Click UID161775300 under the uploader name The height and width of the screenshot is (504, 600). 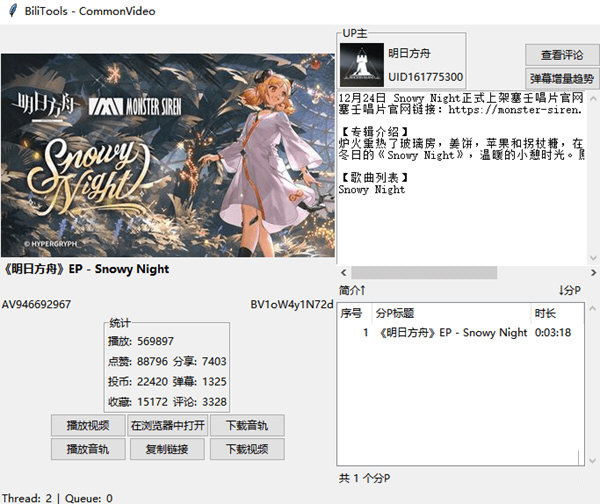(x=425, y=77)
